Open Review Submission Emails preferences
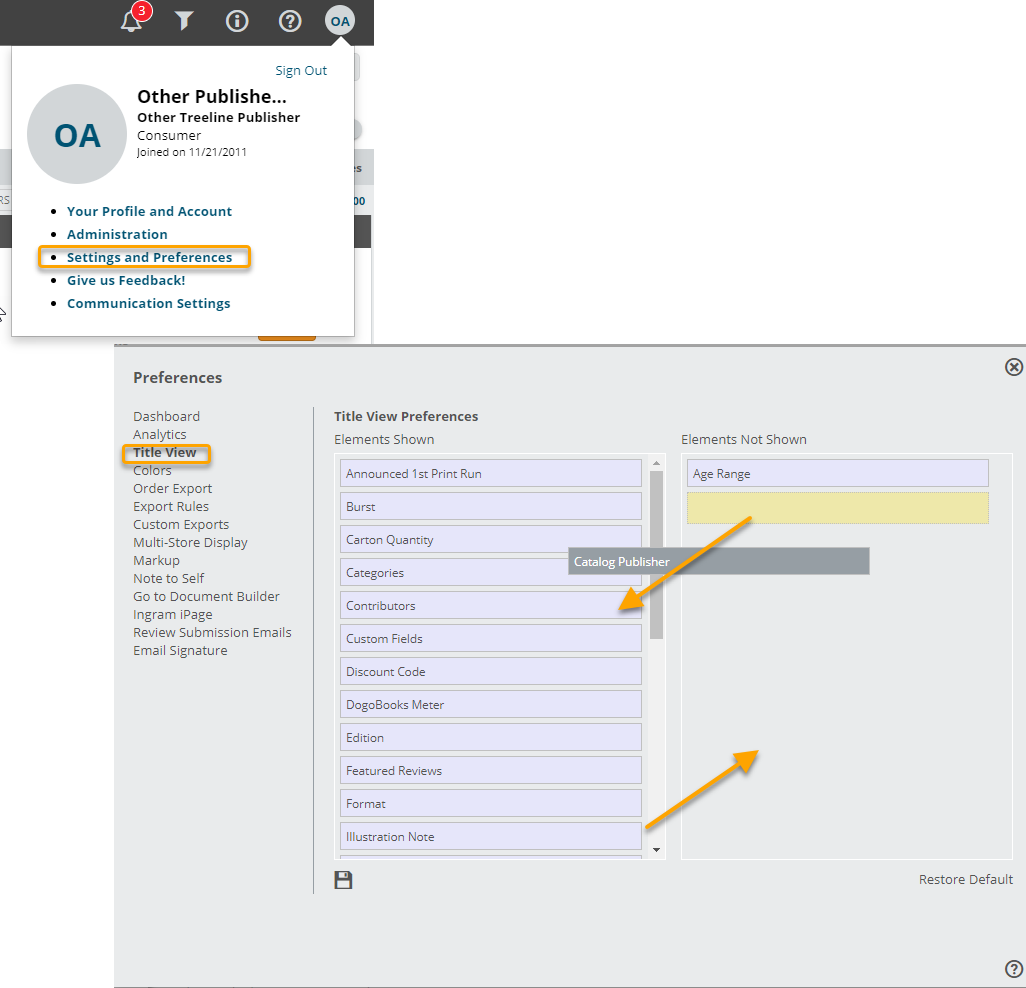1026x988 pixels. coord(212,632)
